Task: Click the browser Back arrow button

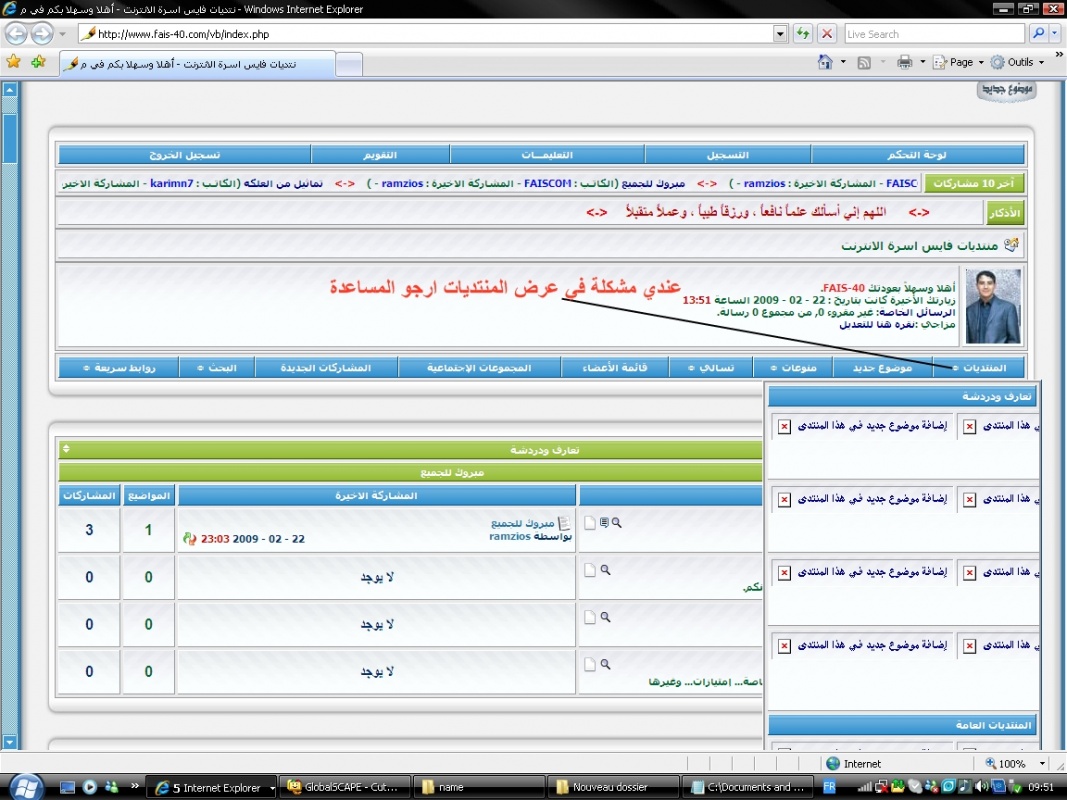Action: [x=16, y=33]
